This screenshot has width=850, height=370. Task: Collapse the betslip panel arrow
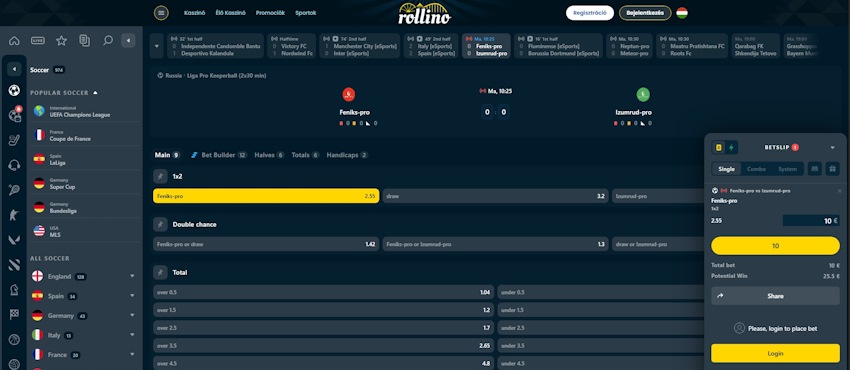click(833, 147)
